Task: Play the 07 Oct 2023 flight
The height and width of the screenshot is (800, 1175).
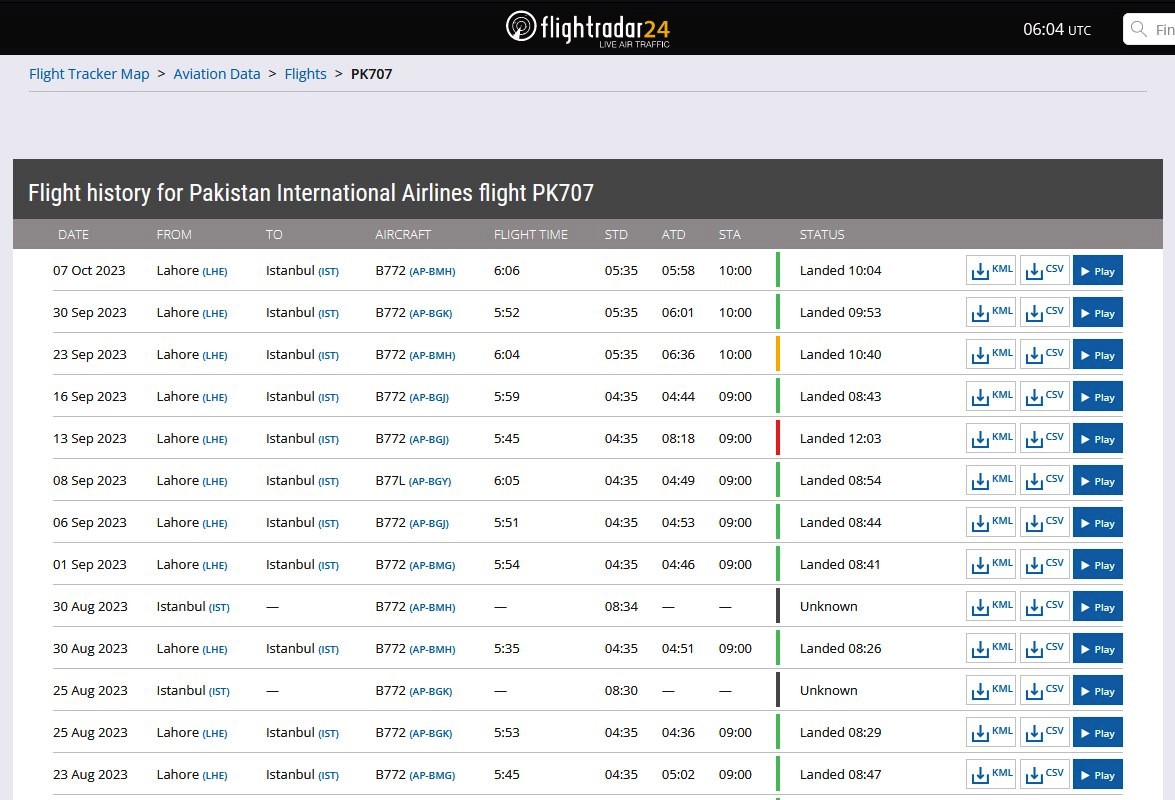Action: point(1097,271)
